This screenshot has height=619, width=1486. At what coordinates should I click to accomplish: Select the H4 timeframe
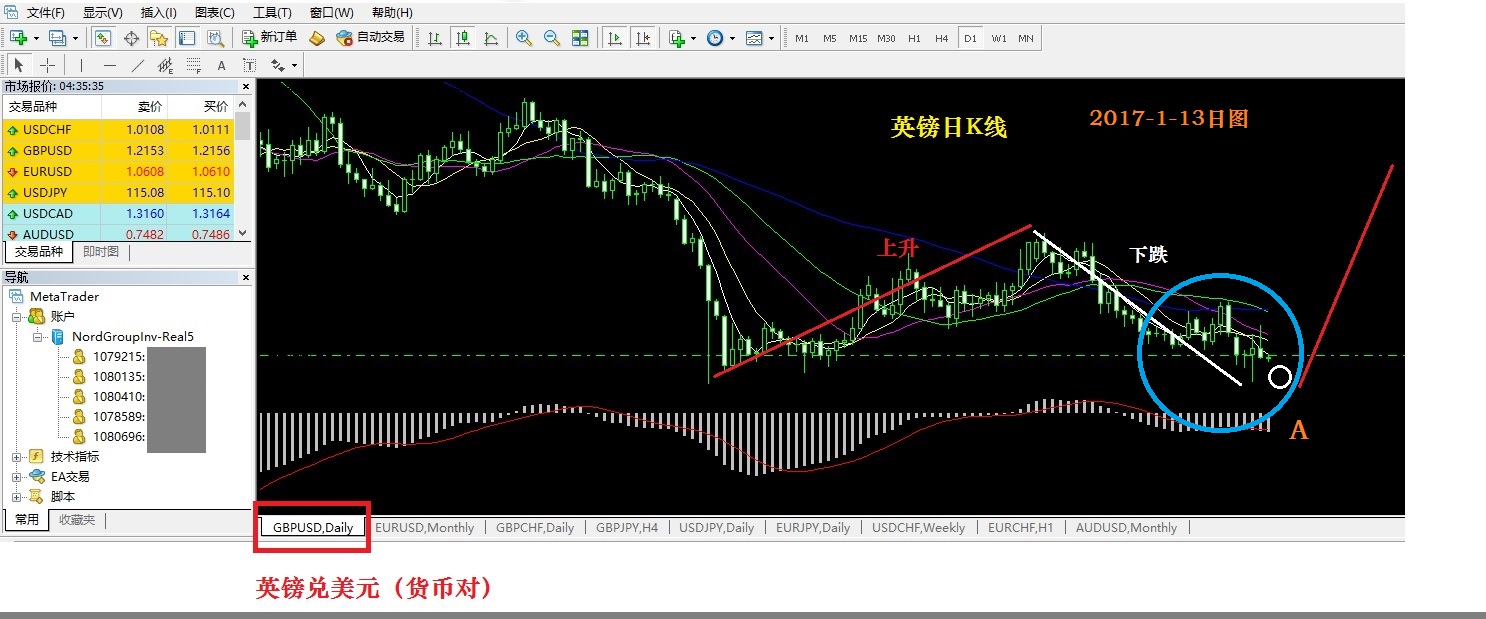point(942,38)
